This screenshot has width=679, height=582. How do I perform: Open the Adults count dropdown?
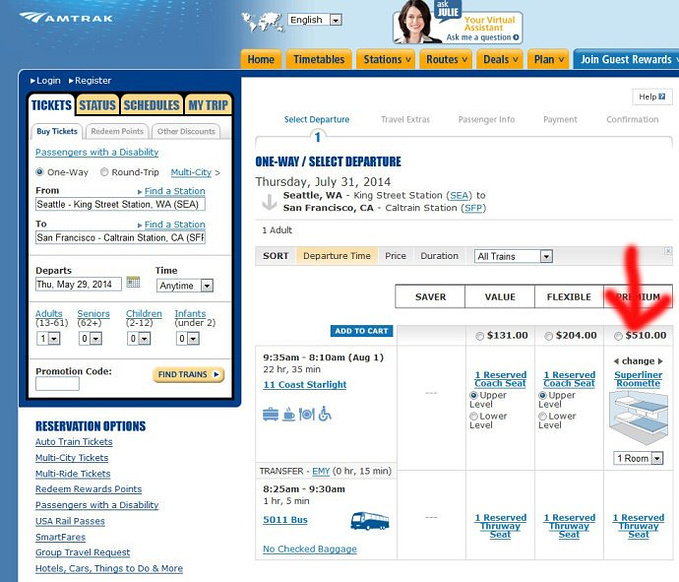tap(48, 338)
